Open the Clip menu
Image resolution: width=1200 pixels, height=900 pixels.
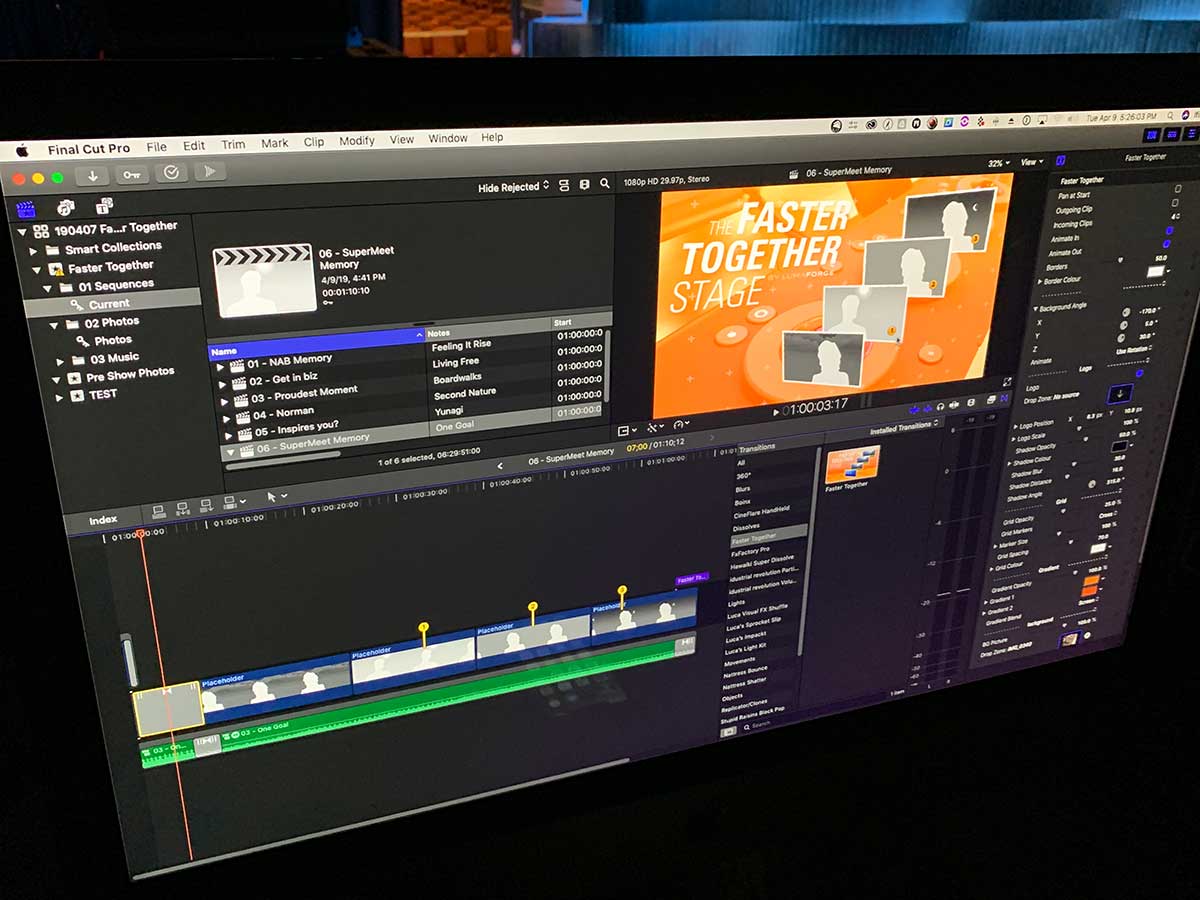314,142
